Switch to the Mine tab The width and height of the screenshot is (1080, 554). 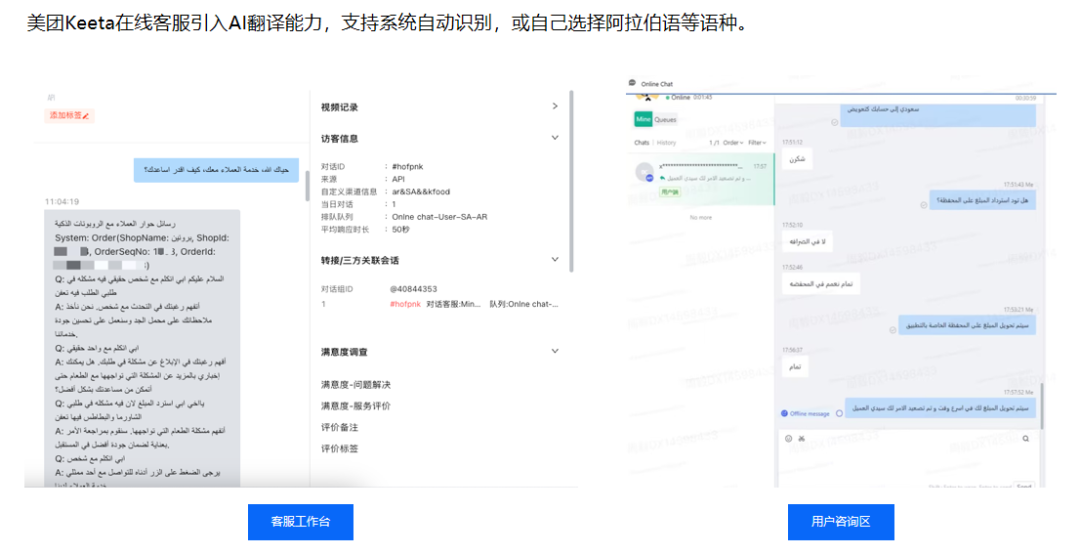643,119
